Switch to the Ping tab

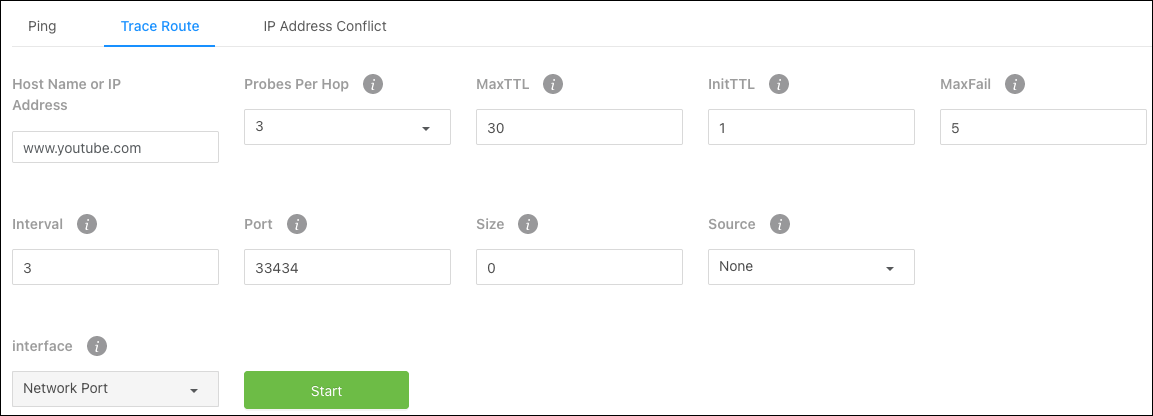[x=42, y=26]
